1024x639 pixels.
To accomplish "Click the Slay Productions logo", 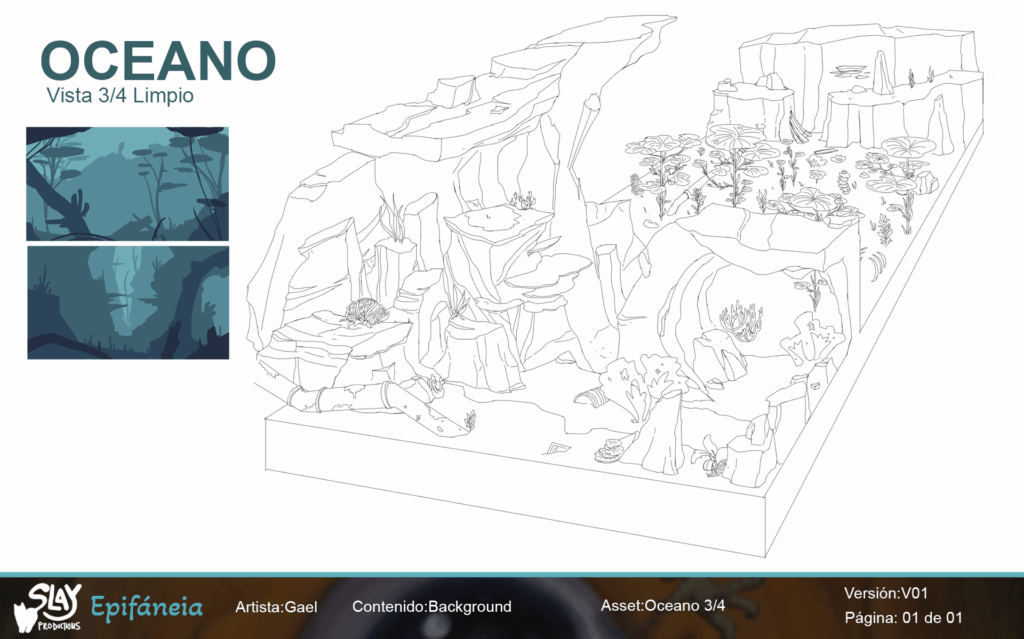I will [x=47, y=608].
